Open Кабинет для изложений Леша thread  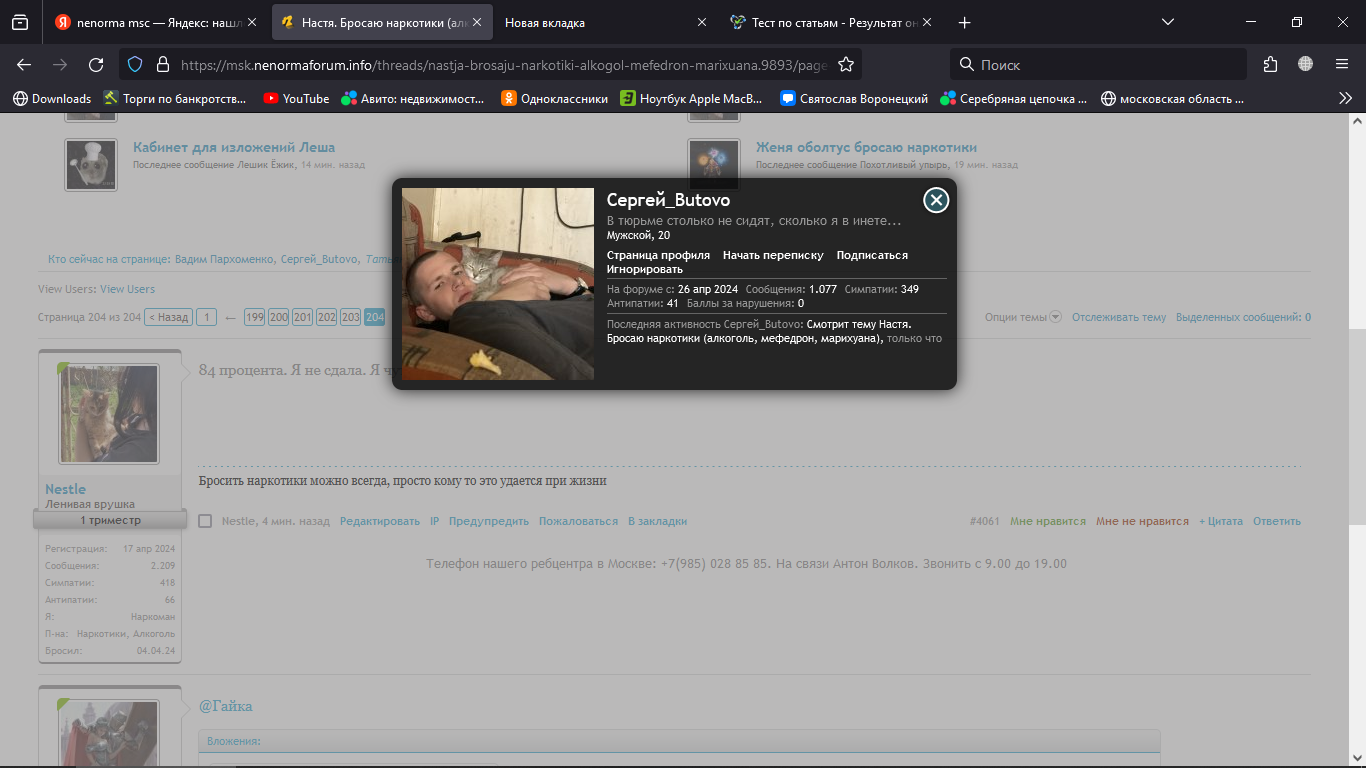coord(234,147)
